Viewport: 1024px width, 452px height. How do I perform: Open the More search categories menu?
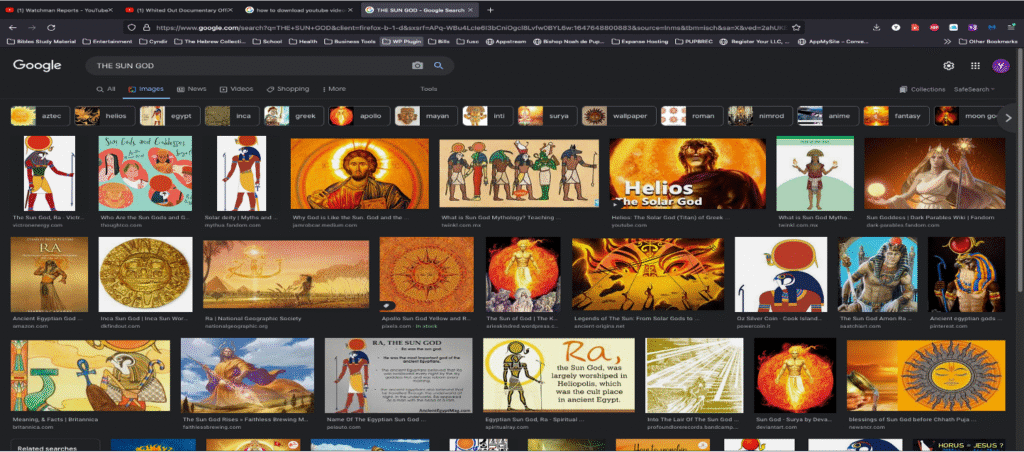click(x=335, y=89)
